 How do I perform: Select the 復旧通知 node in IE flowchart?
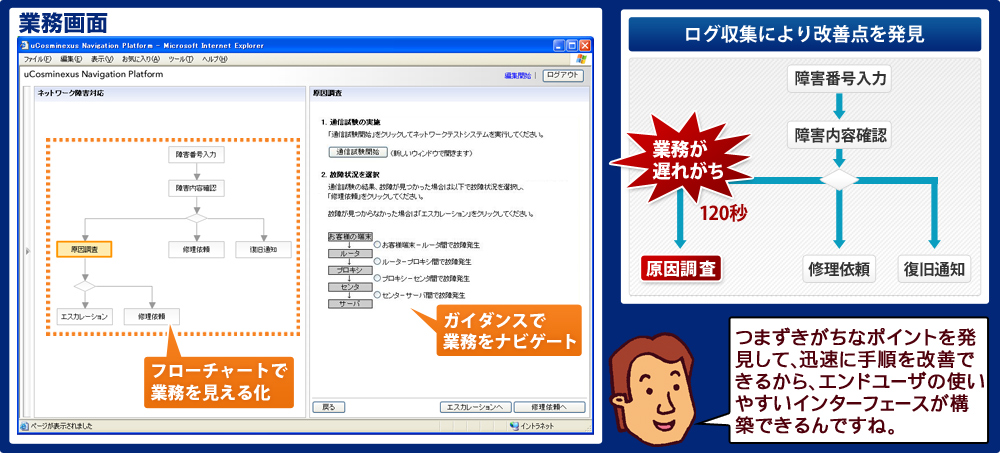tap(263, 249)
